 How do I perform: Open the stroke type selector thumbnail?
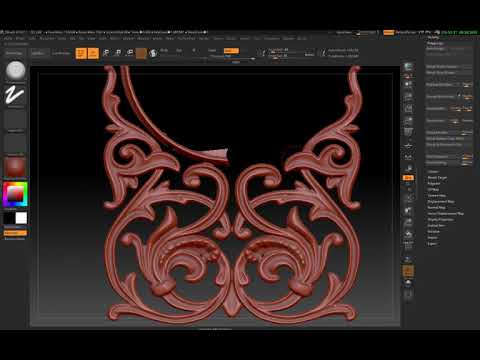15,96
